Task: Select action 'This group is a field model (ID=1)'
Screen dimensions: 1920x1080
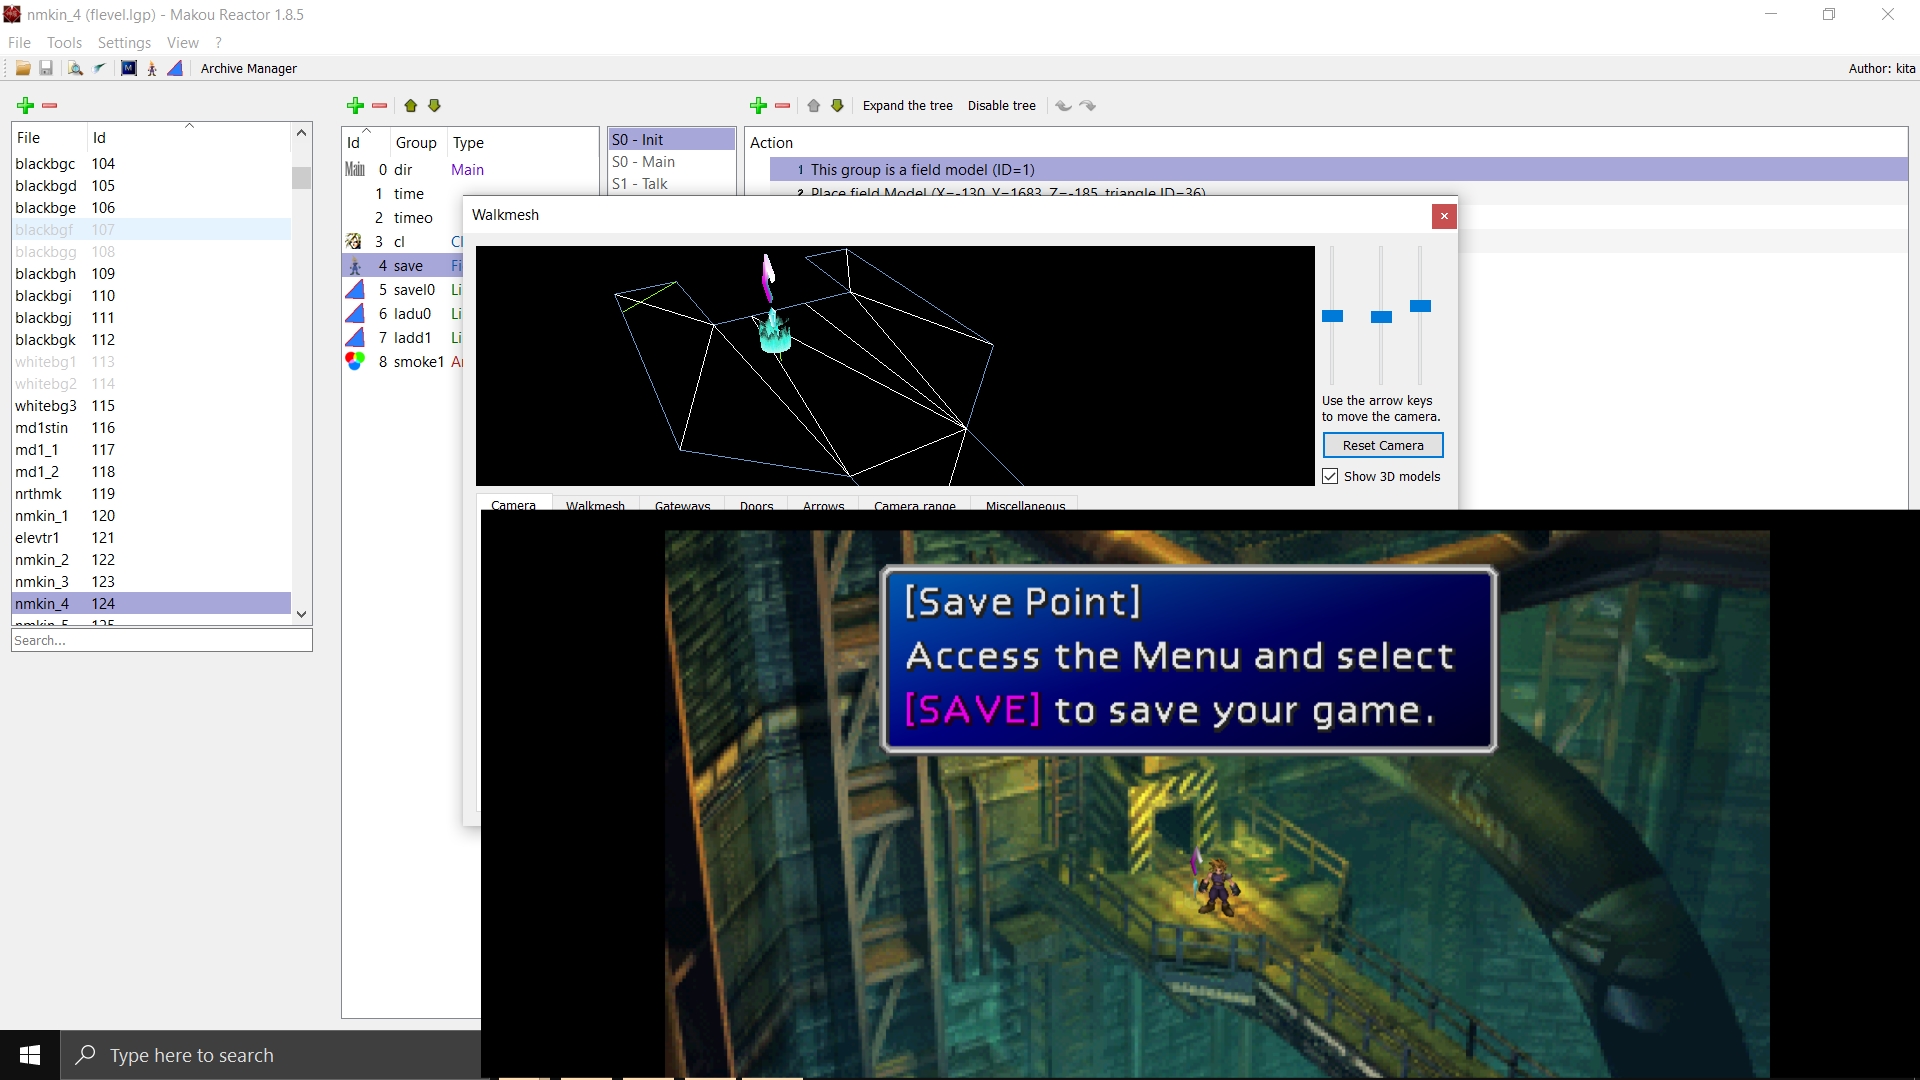Action: coord(1338,170)
